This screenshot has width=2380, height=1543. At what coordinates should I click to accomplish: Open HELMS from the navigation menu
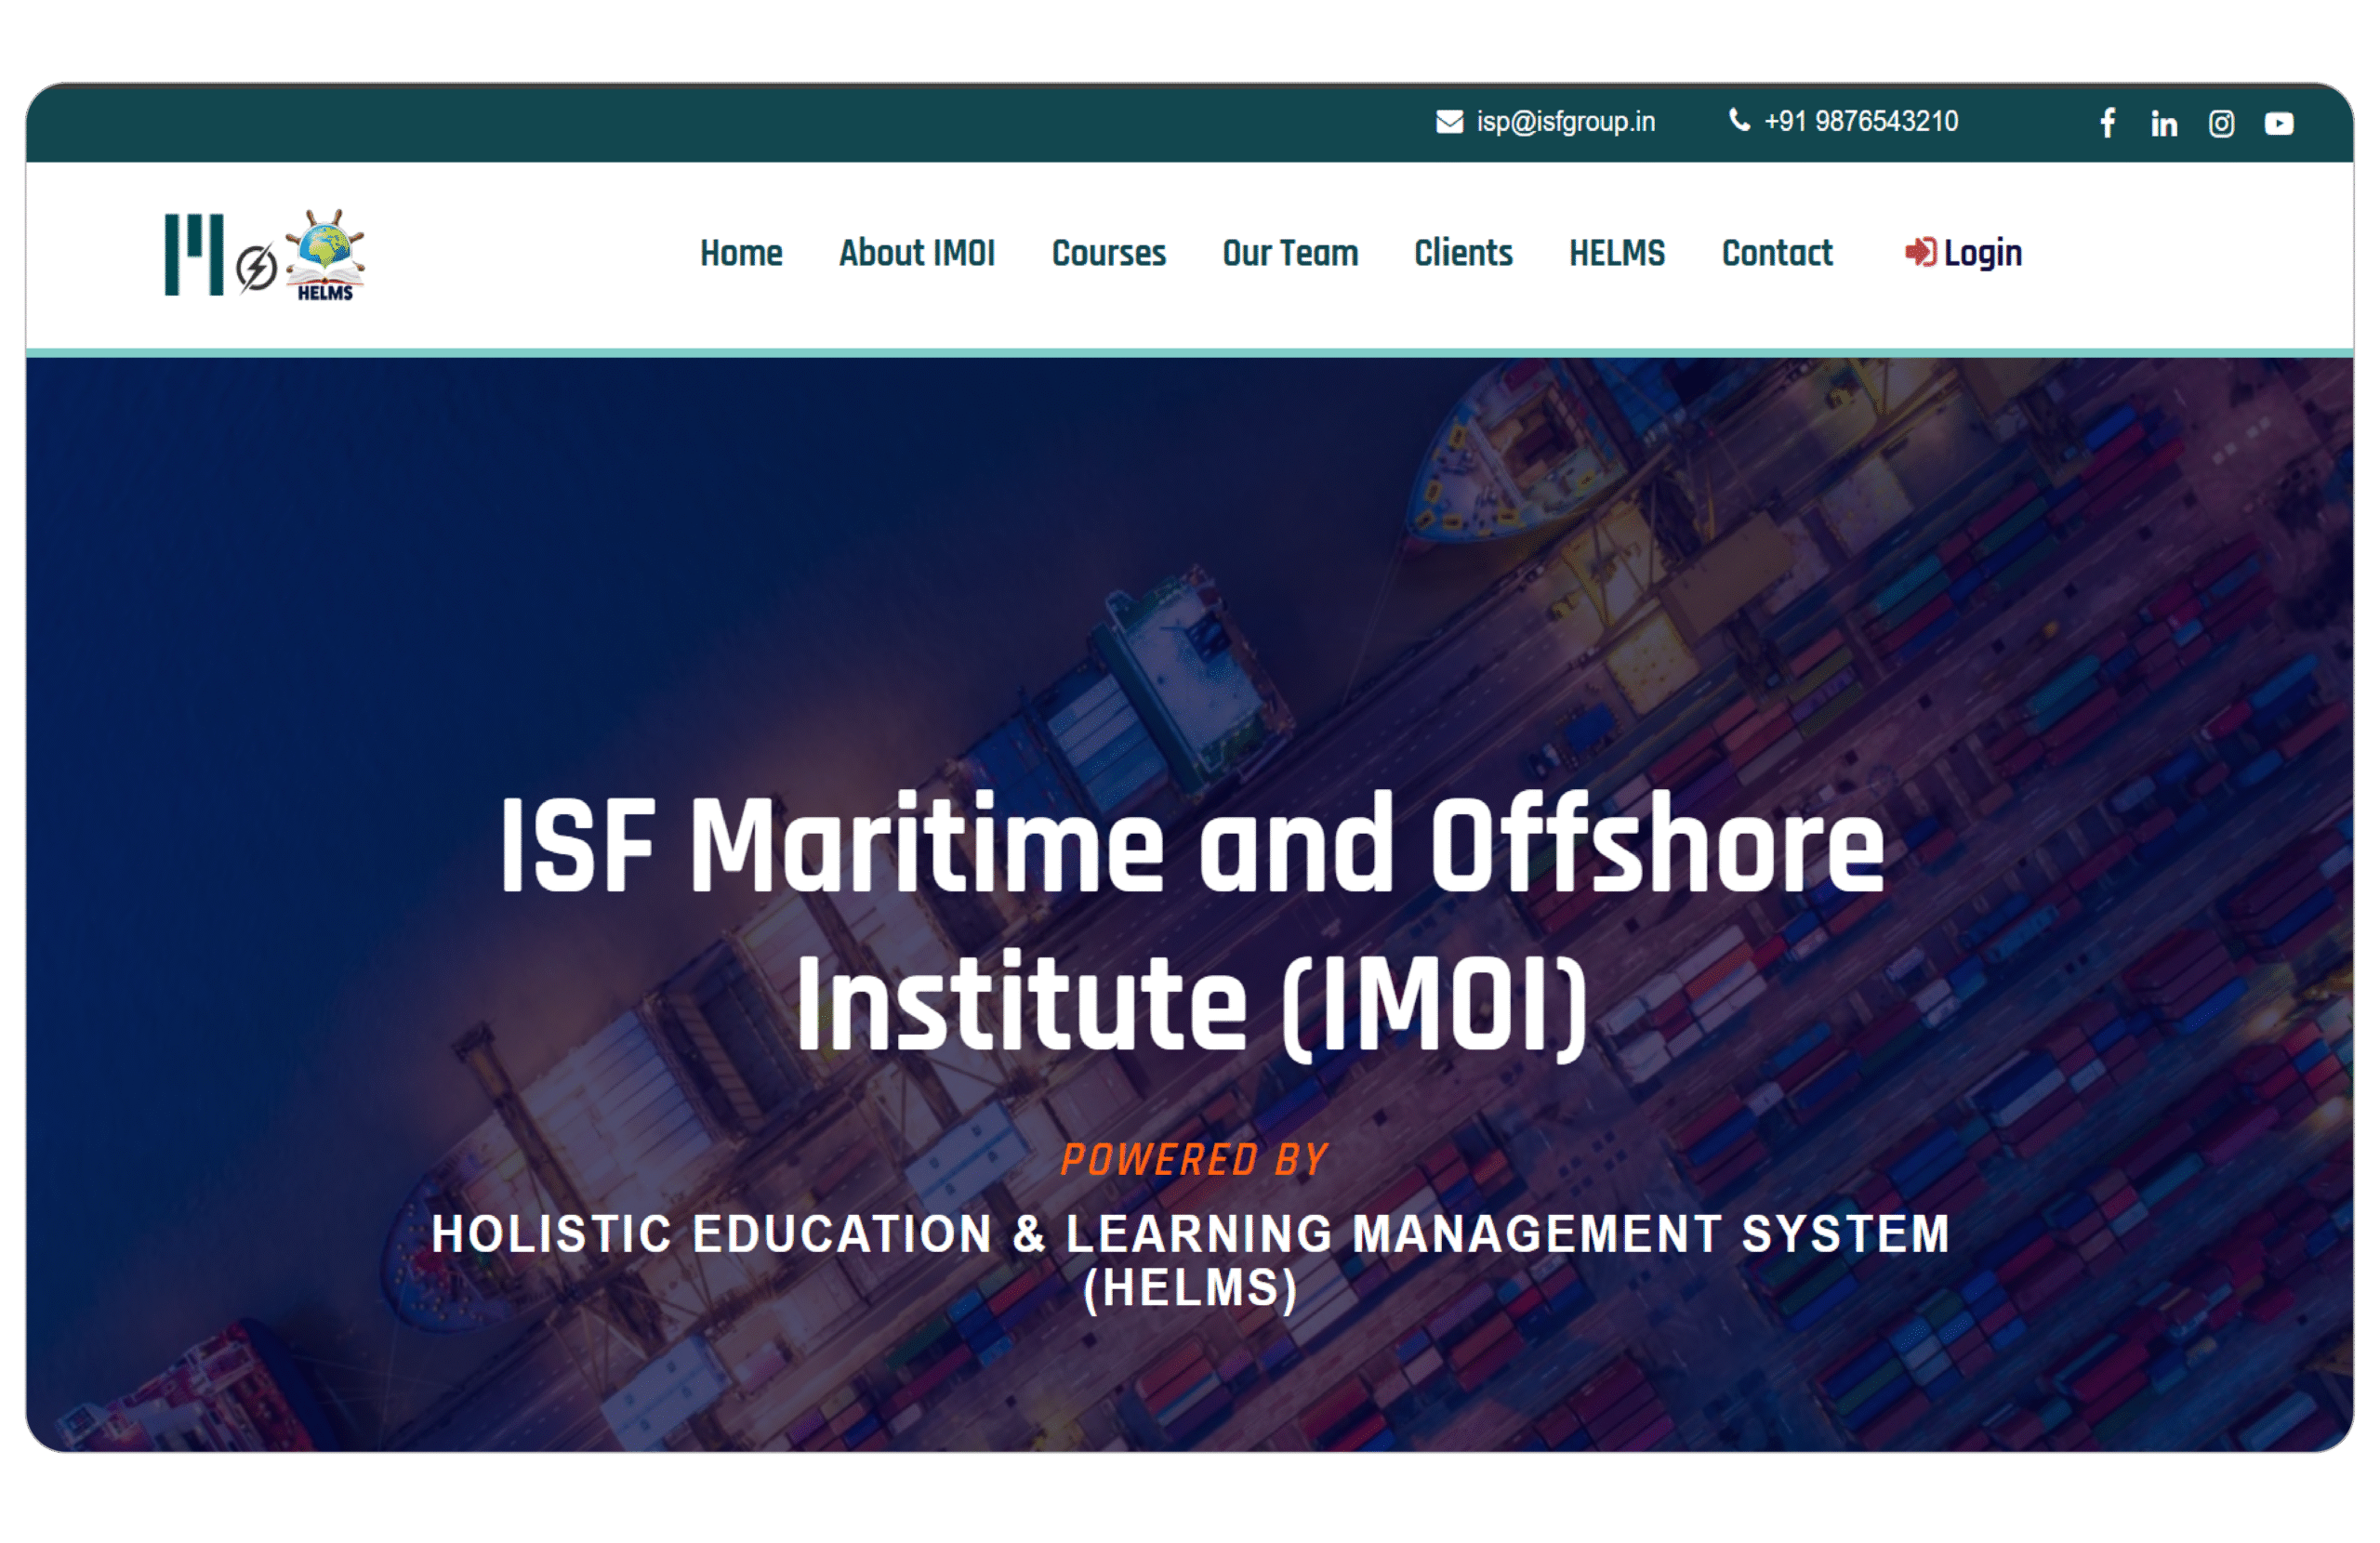(x=1617, y=253)
